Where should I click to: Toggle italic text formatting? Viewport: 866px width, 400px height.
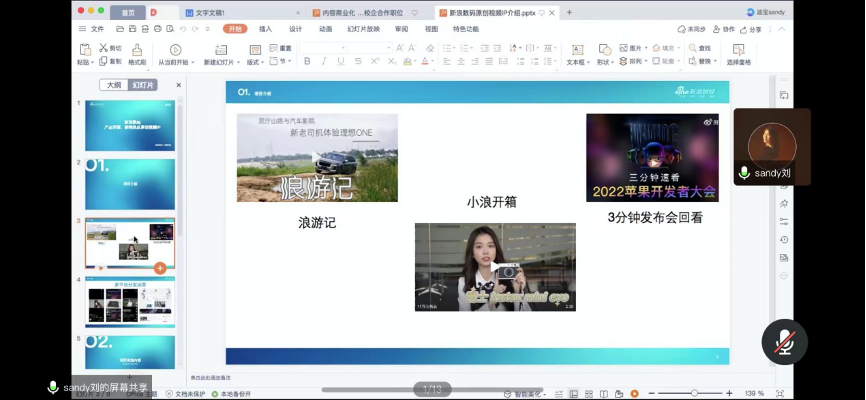[324, 61]
